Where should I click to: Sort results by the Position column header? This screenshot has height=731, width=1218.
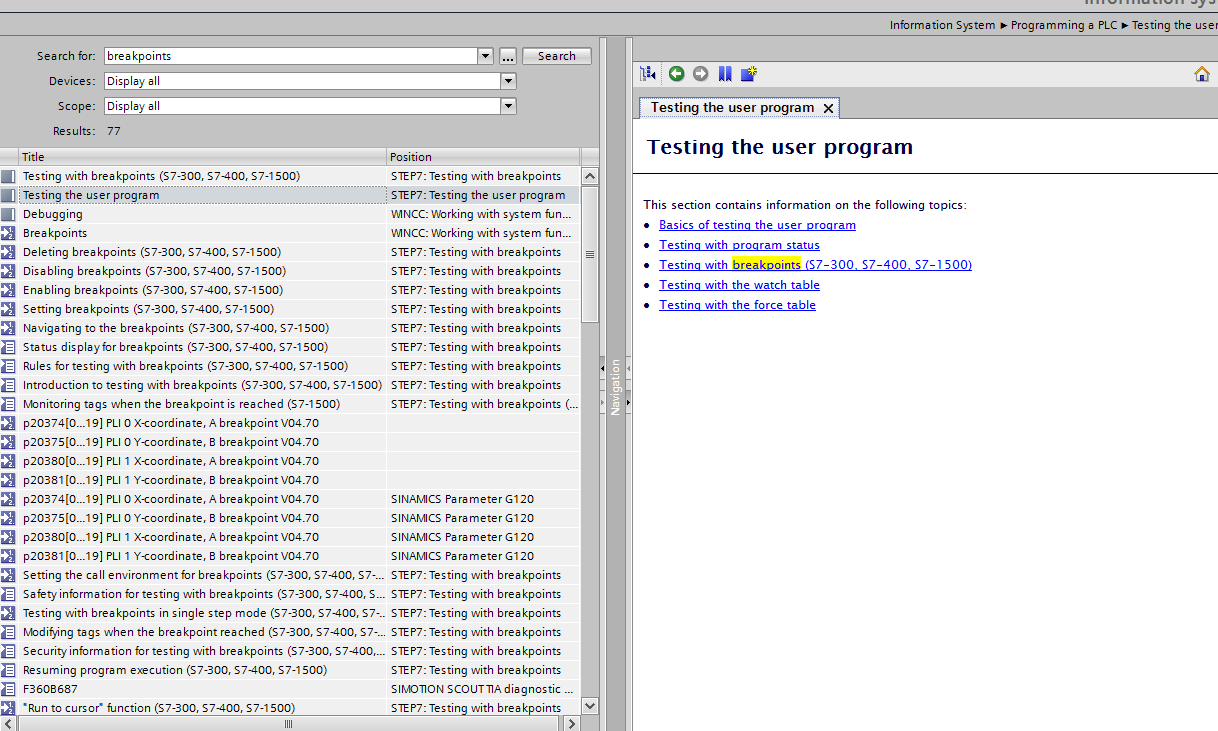coord(483,157)
